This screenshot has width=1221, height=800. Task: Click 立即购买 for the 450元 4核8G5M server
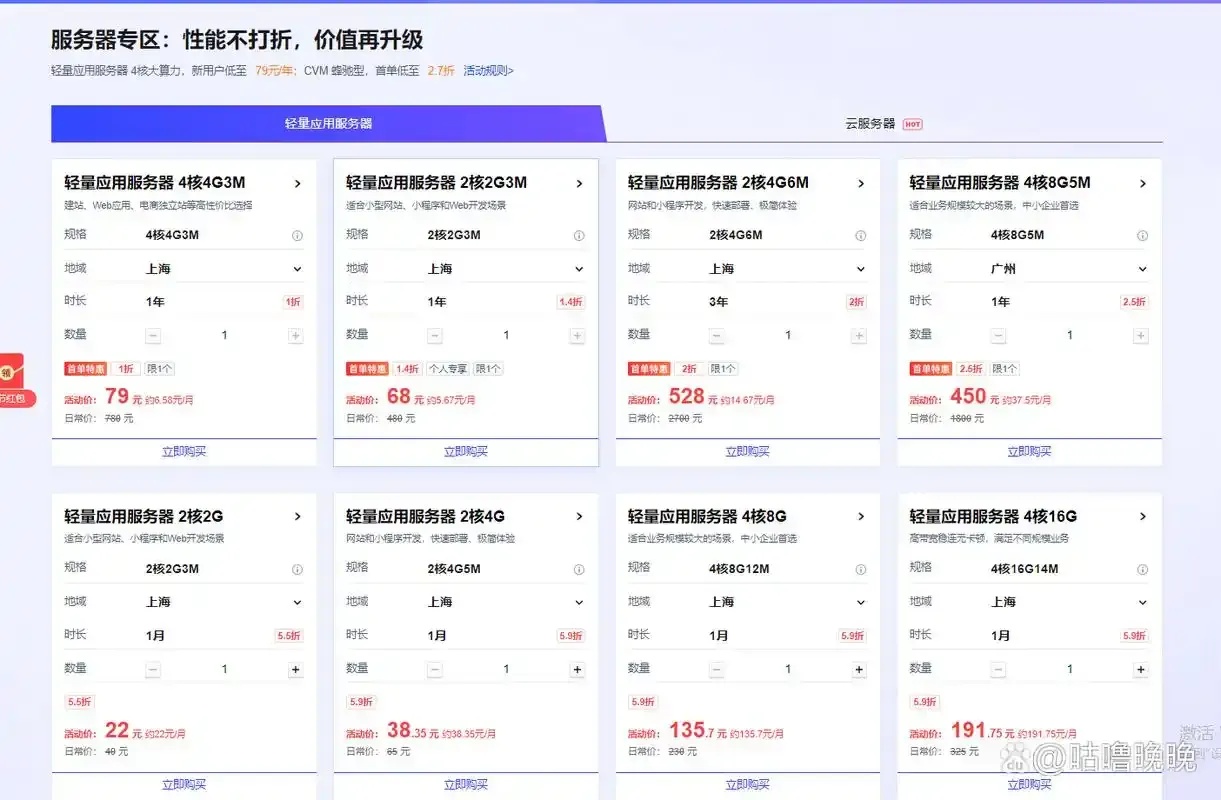pyautogui.click(x=1030, y=452)
